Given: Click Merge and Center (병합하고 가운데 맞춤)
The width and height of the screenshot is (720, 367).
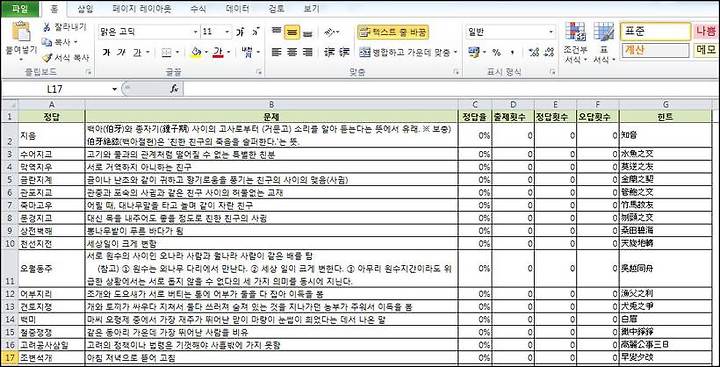Looking at the screenshot, I should 405,52.
